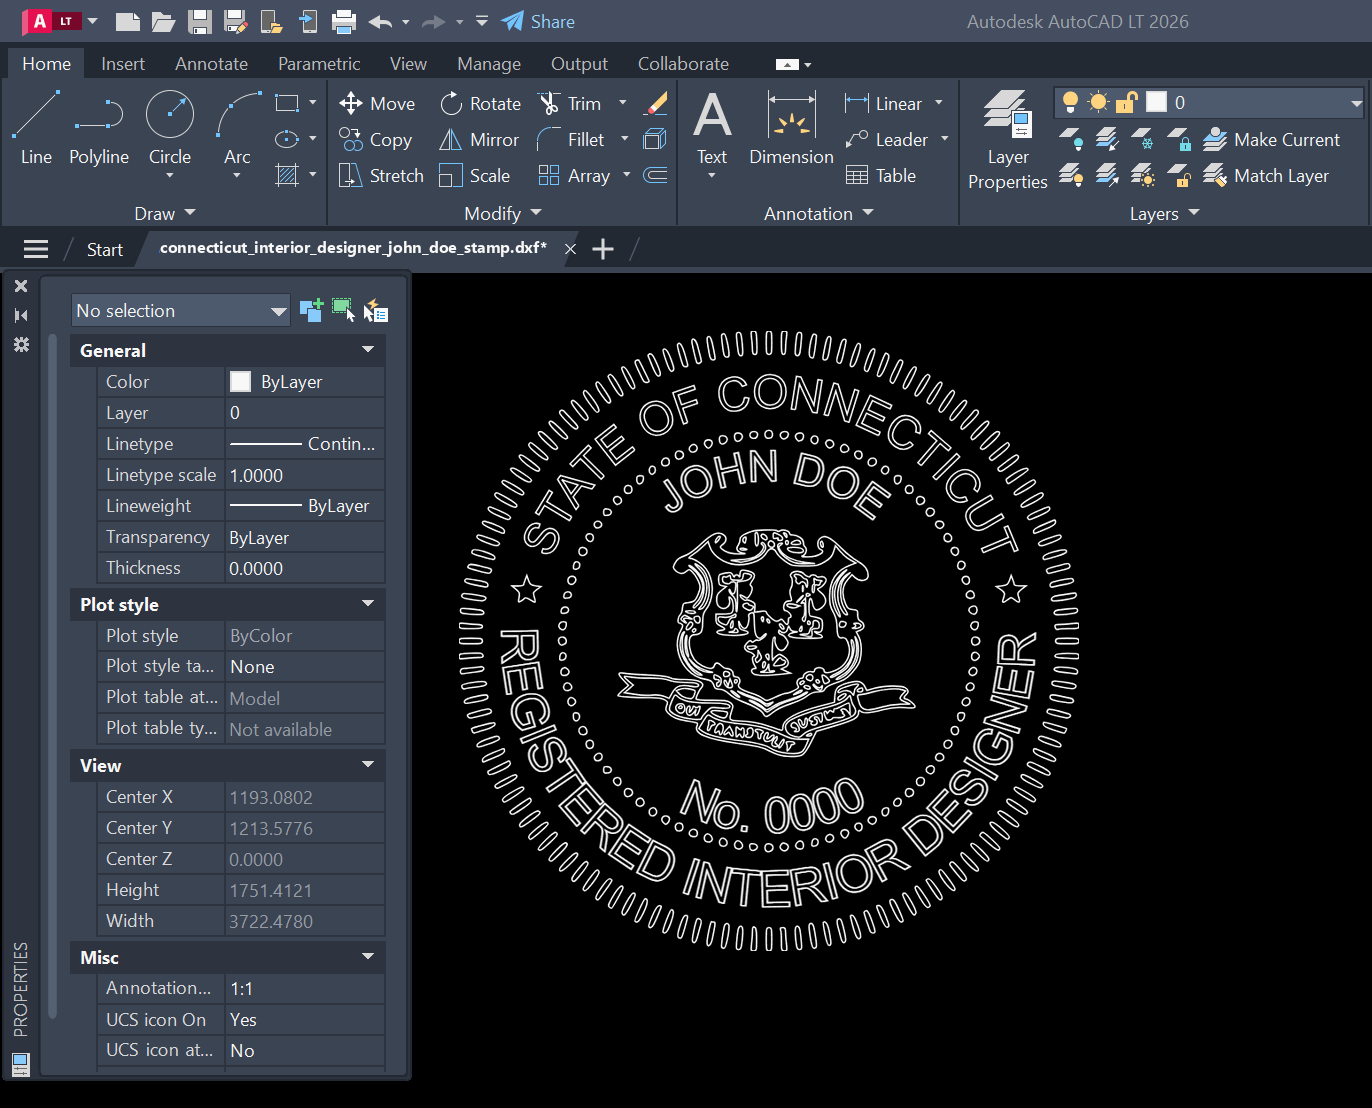This screenshot has width=1372, height=1108.
Task: Toggle layer 0 freeze sun icon
Action: point(1098,102)
